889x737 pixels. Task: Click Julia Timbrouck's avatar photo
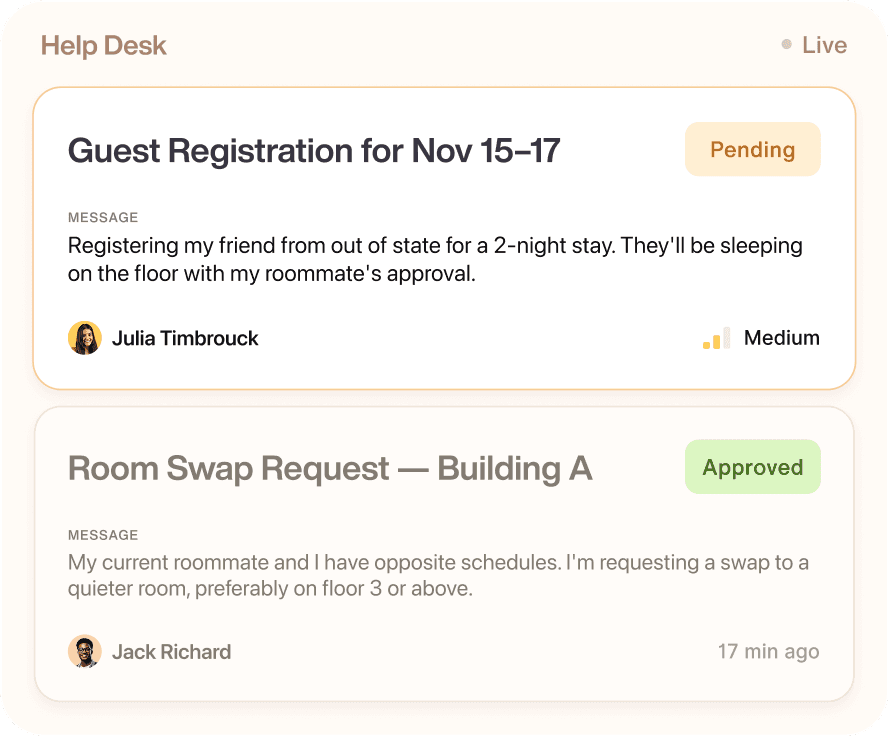pos(85,338)
